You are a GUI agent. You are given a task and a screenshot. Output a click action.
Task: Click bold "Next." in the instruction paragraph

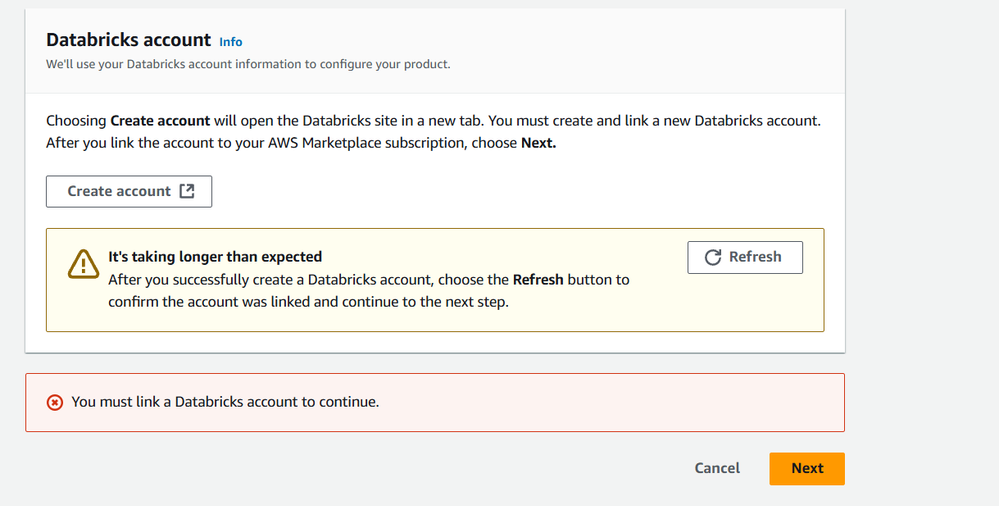[538, 143]
